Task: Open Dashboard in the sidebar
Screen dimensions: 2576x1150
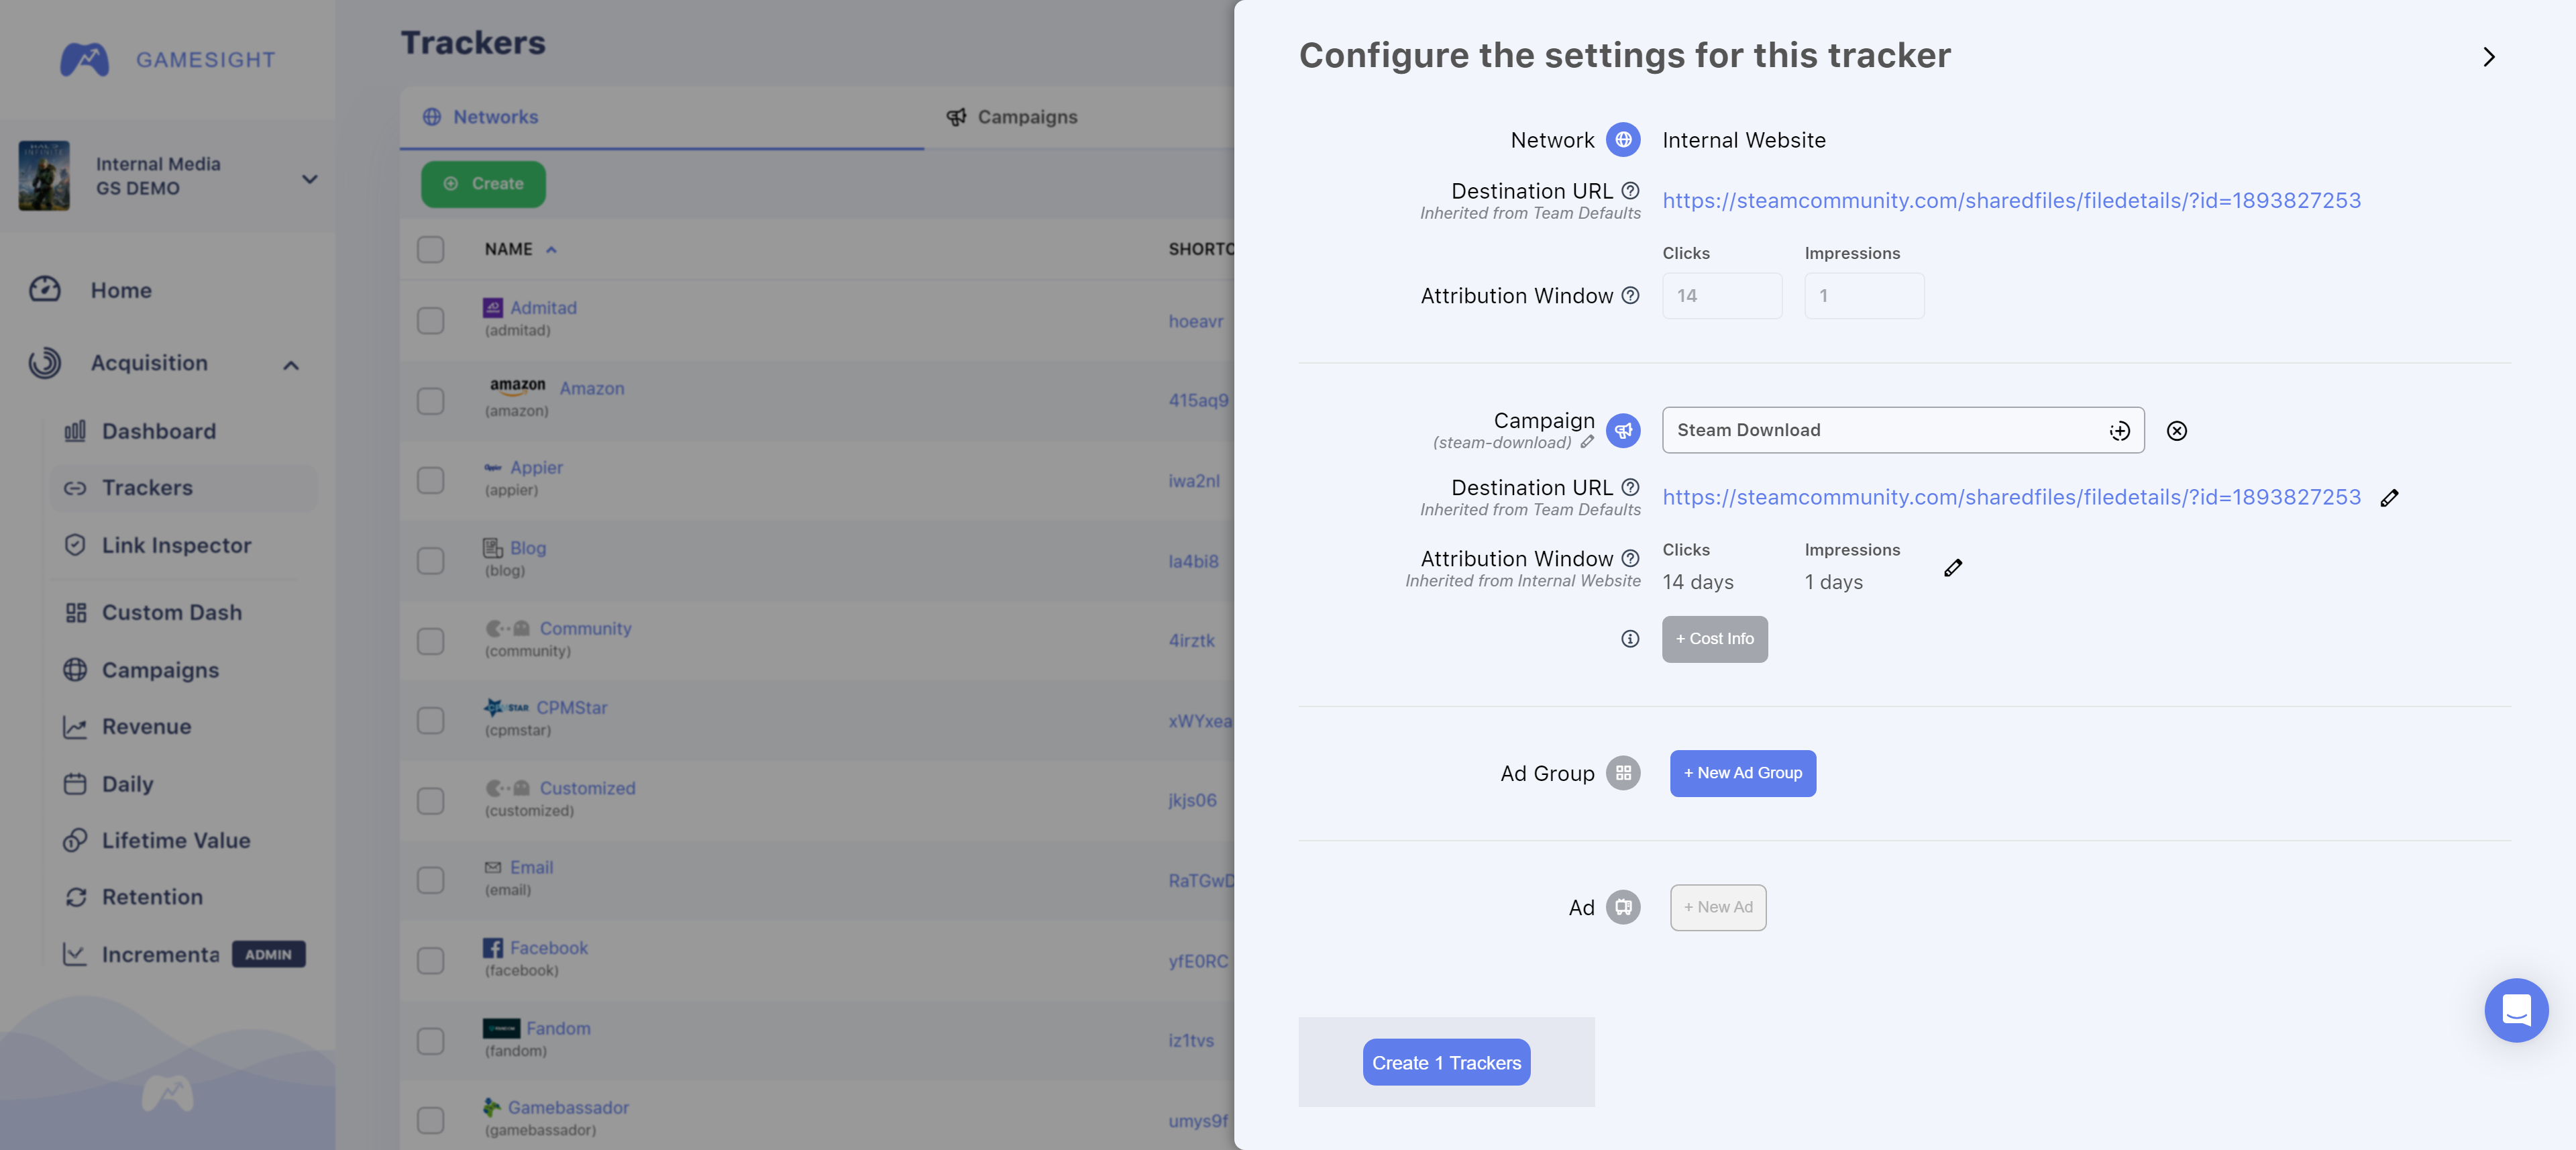Action: tap(158, 431)
